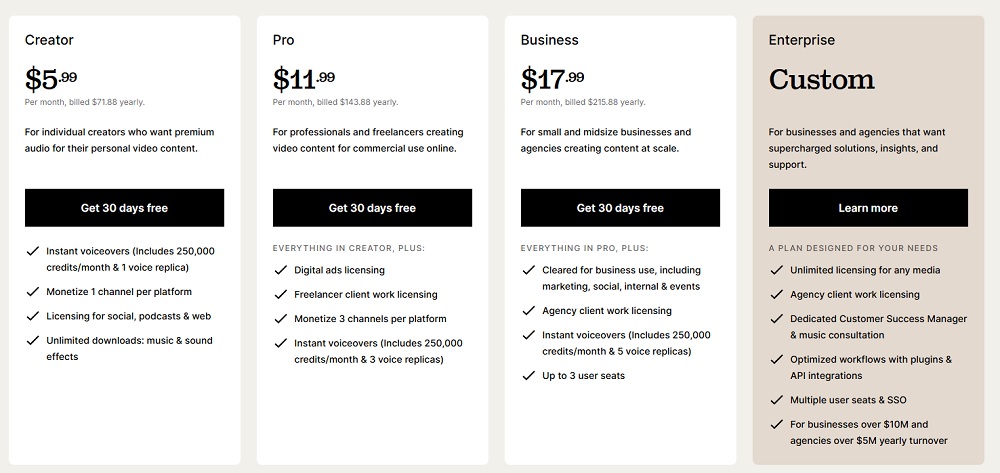Click Get 30 days free under Creator

(124, 208)
